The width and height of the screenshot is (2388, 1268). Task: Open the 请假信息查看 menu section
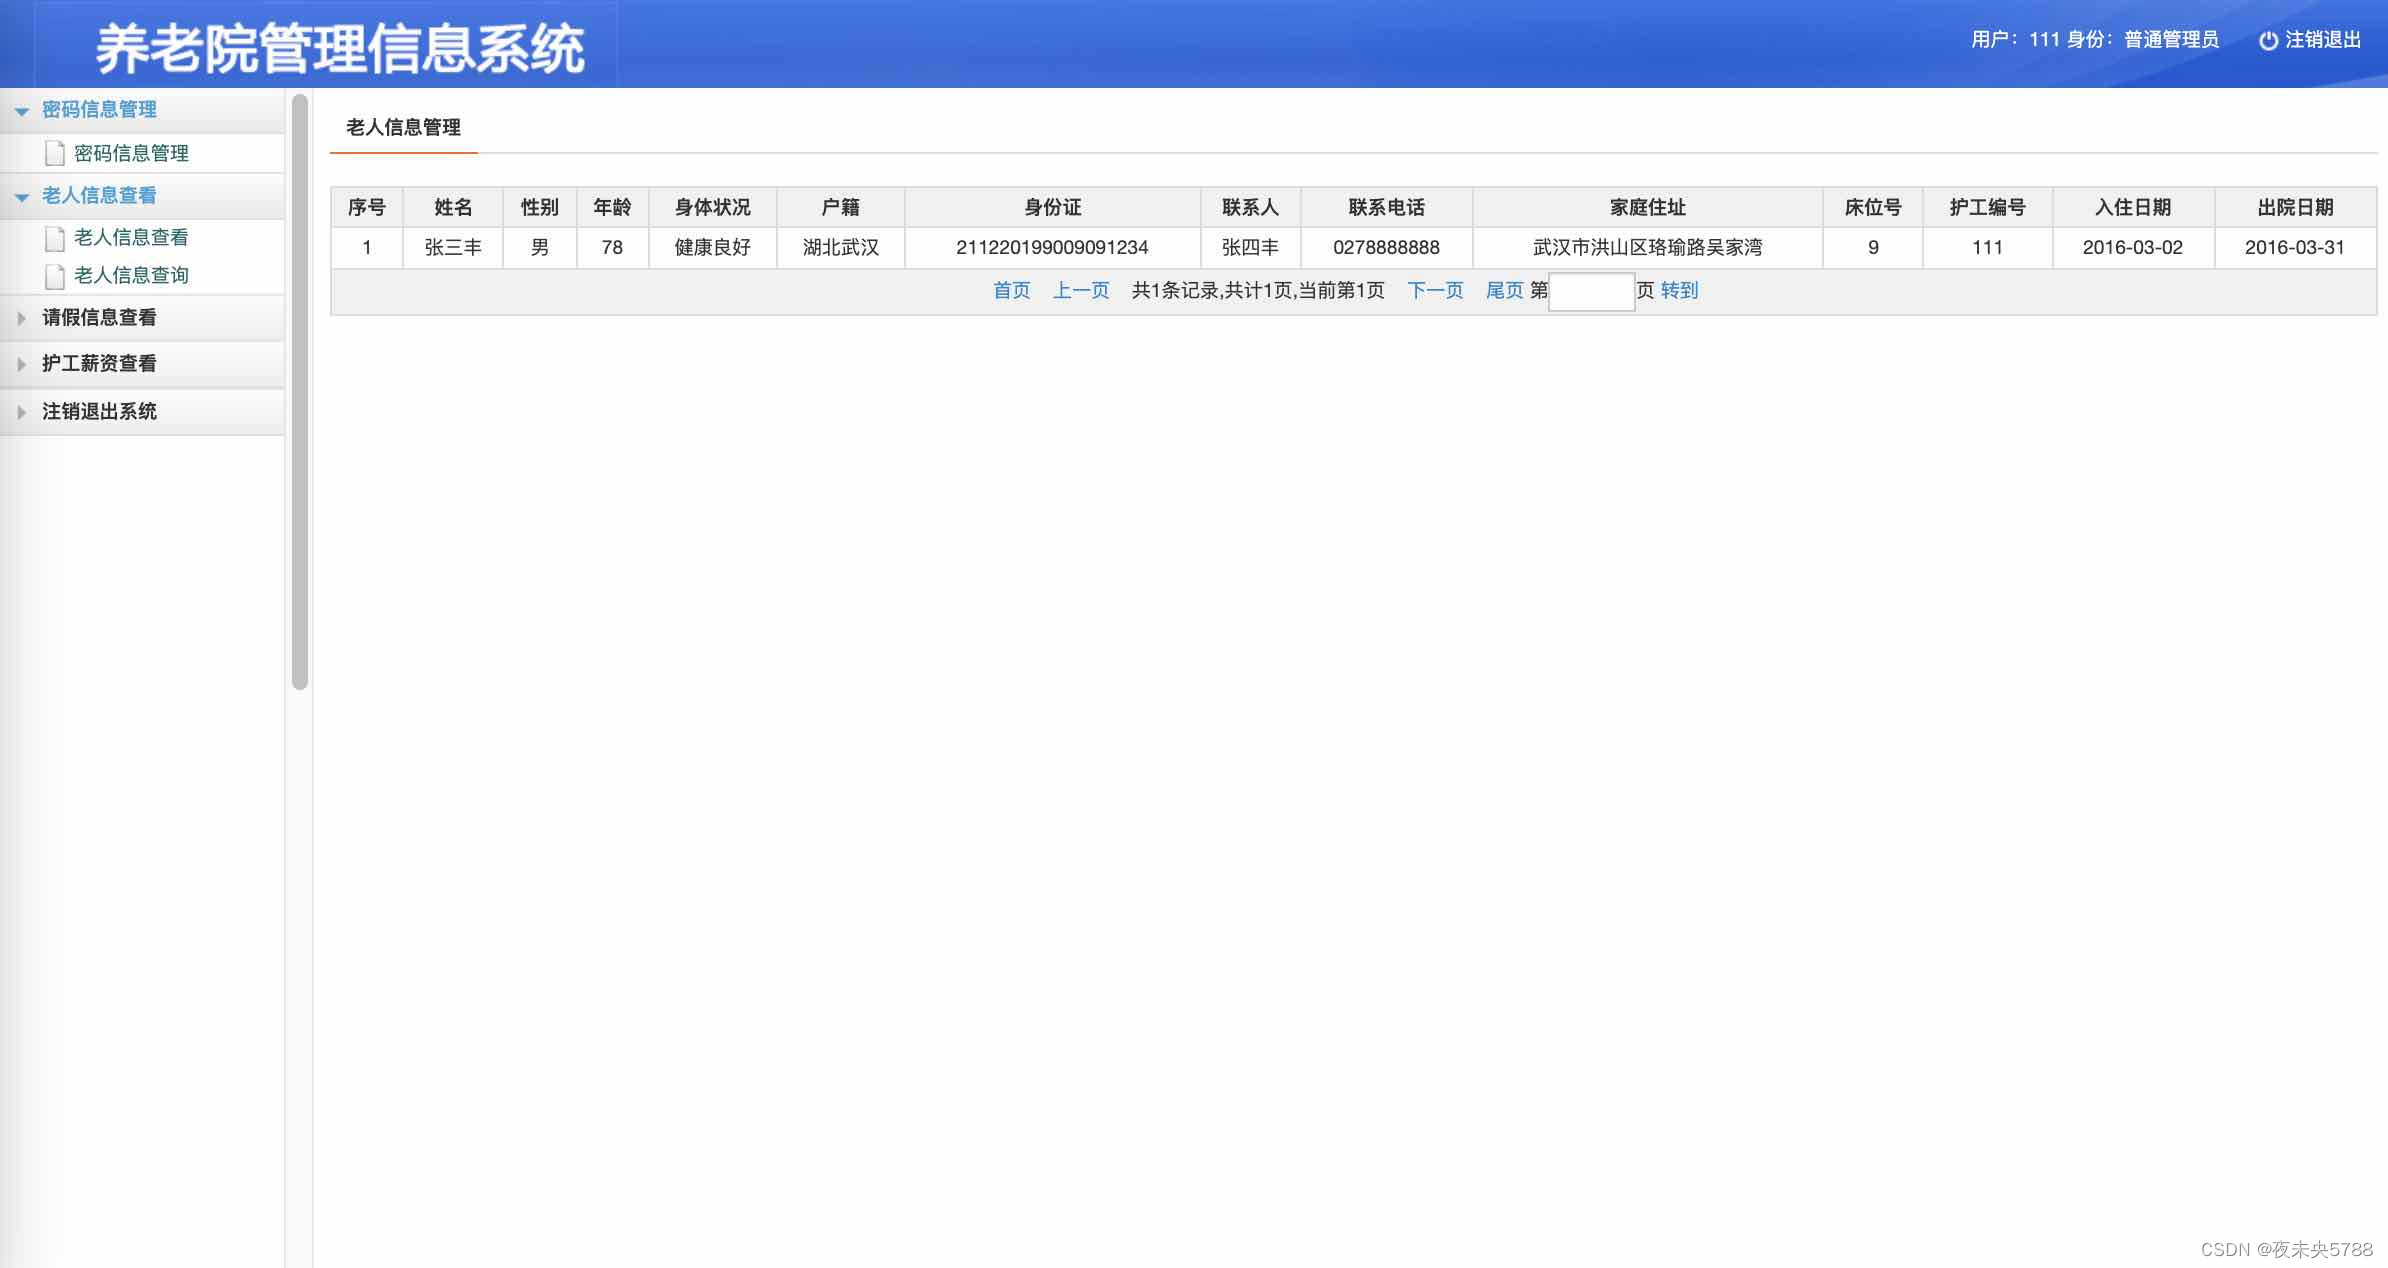(142, 318)
